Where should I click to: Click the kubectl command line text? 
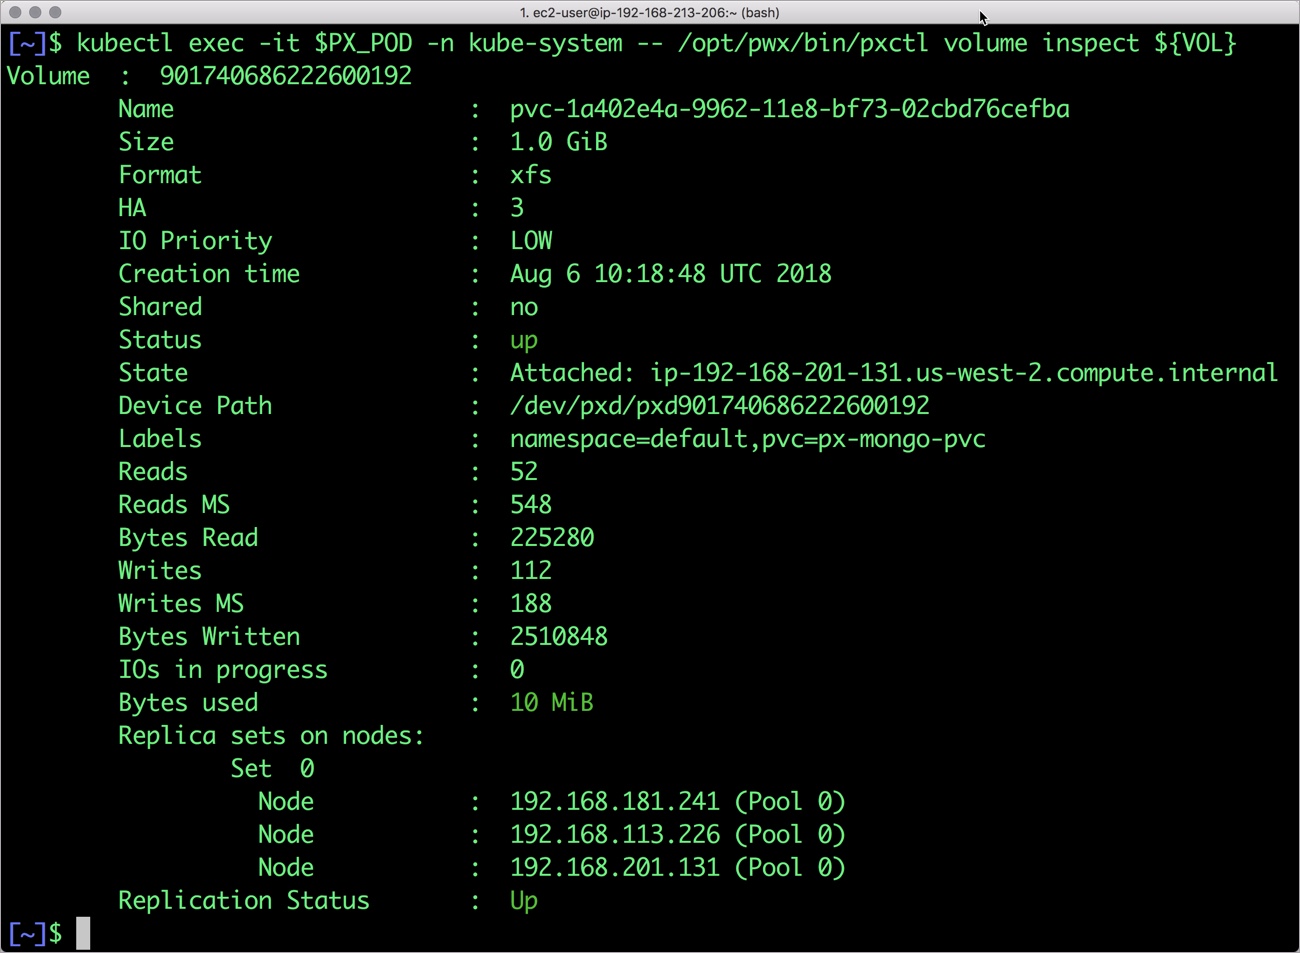pyautogui.click(x=656, y=44)
